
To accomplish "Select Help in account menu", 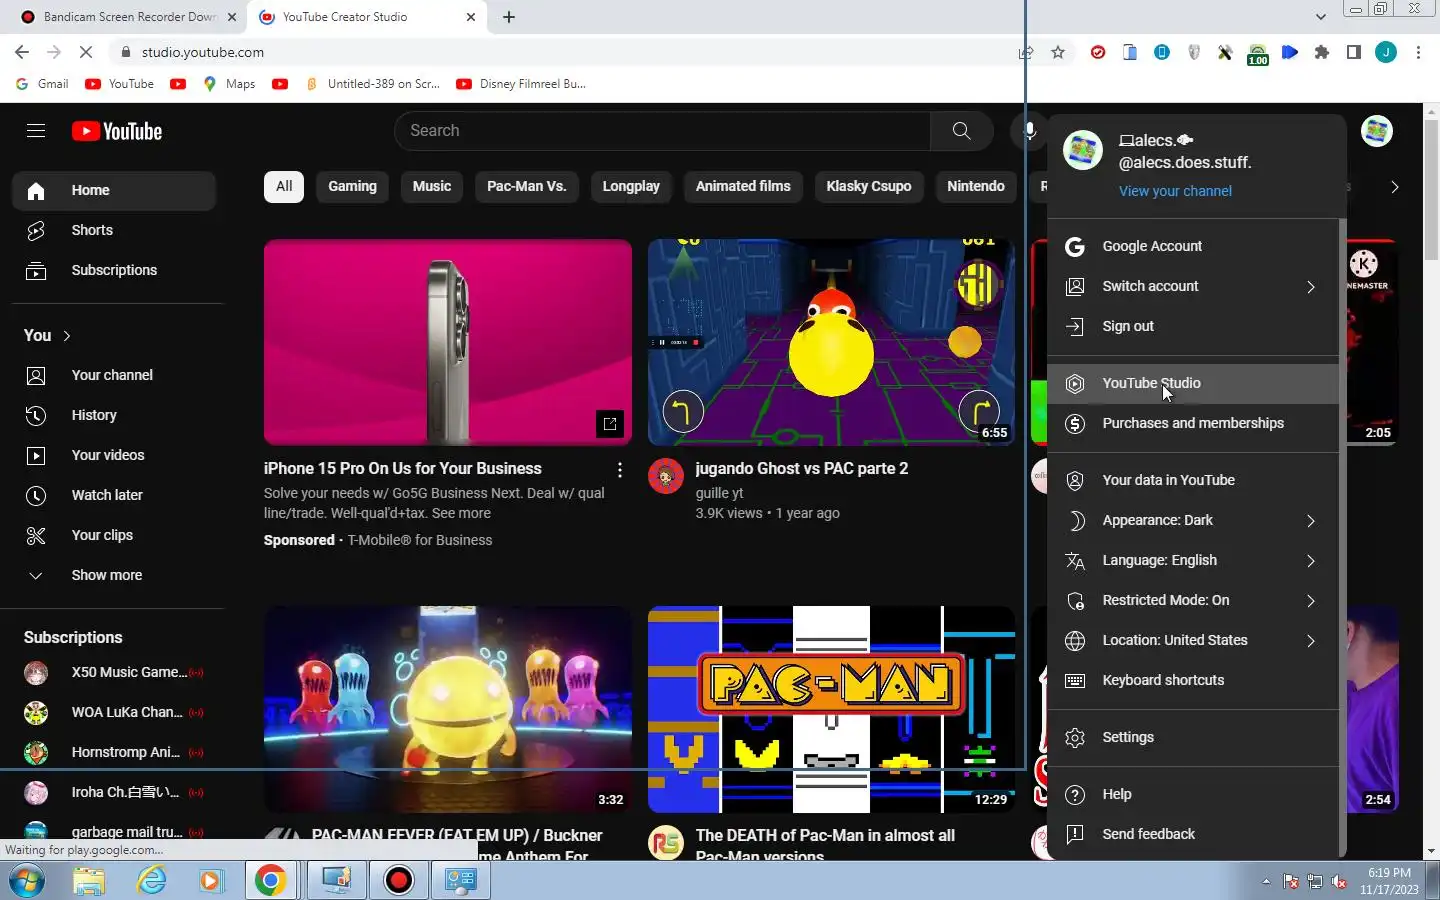I will tap(1193, 794).
